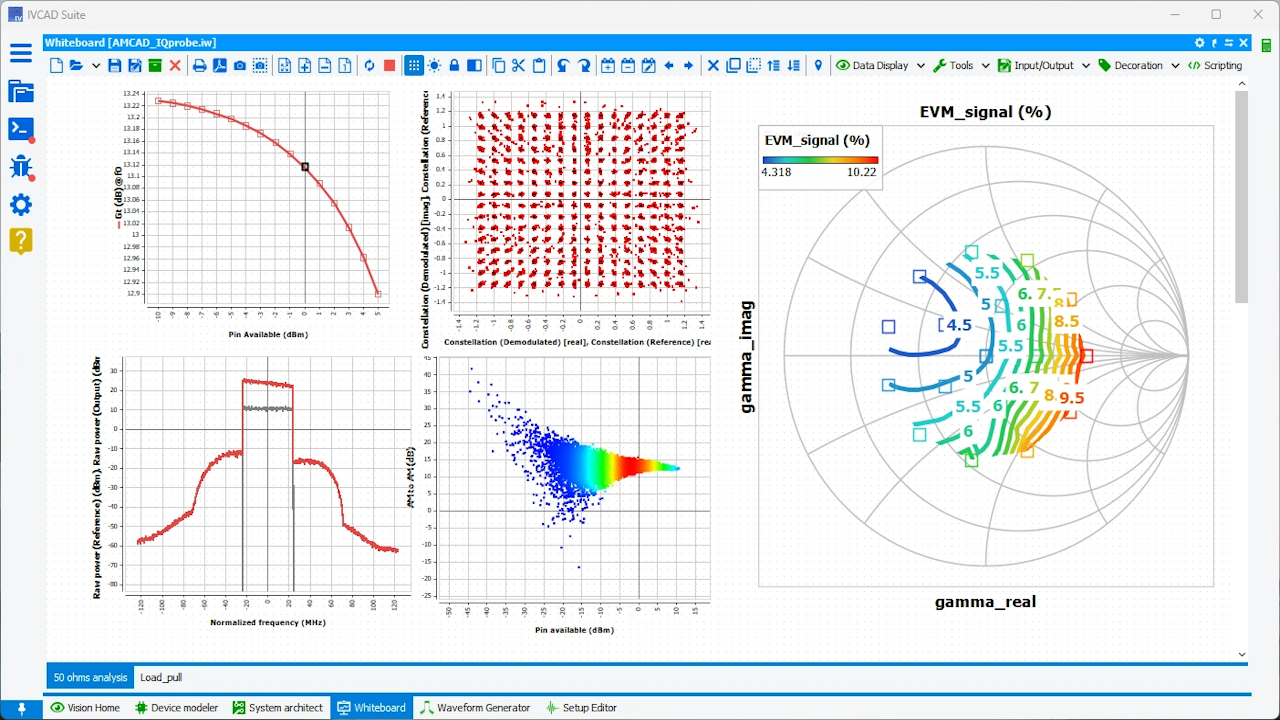This screenshot has width=1280, height=720.
Task: Refresh the data with the sync icon
Action: coord(368,65)
